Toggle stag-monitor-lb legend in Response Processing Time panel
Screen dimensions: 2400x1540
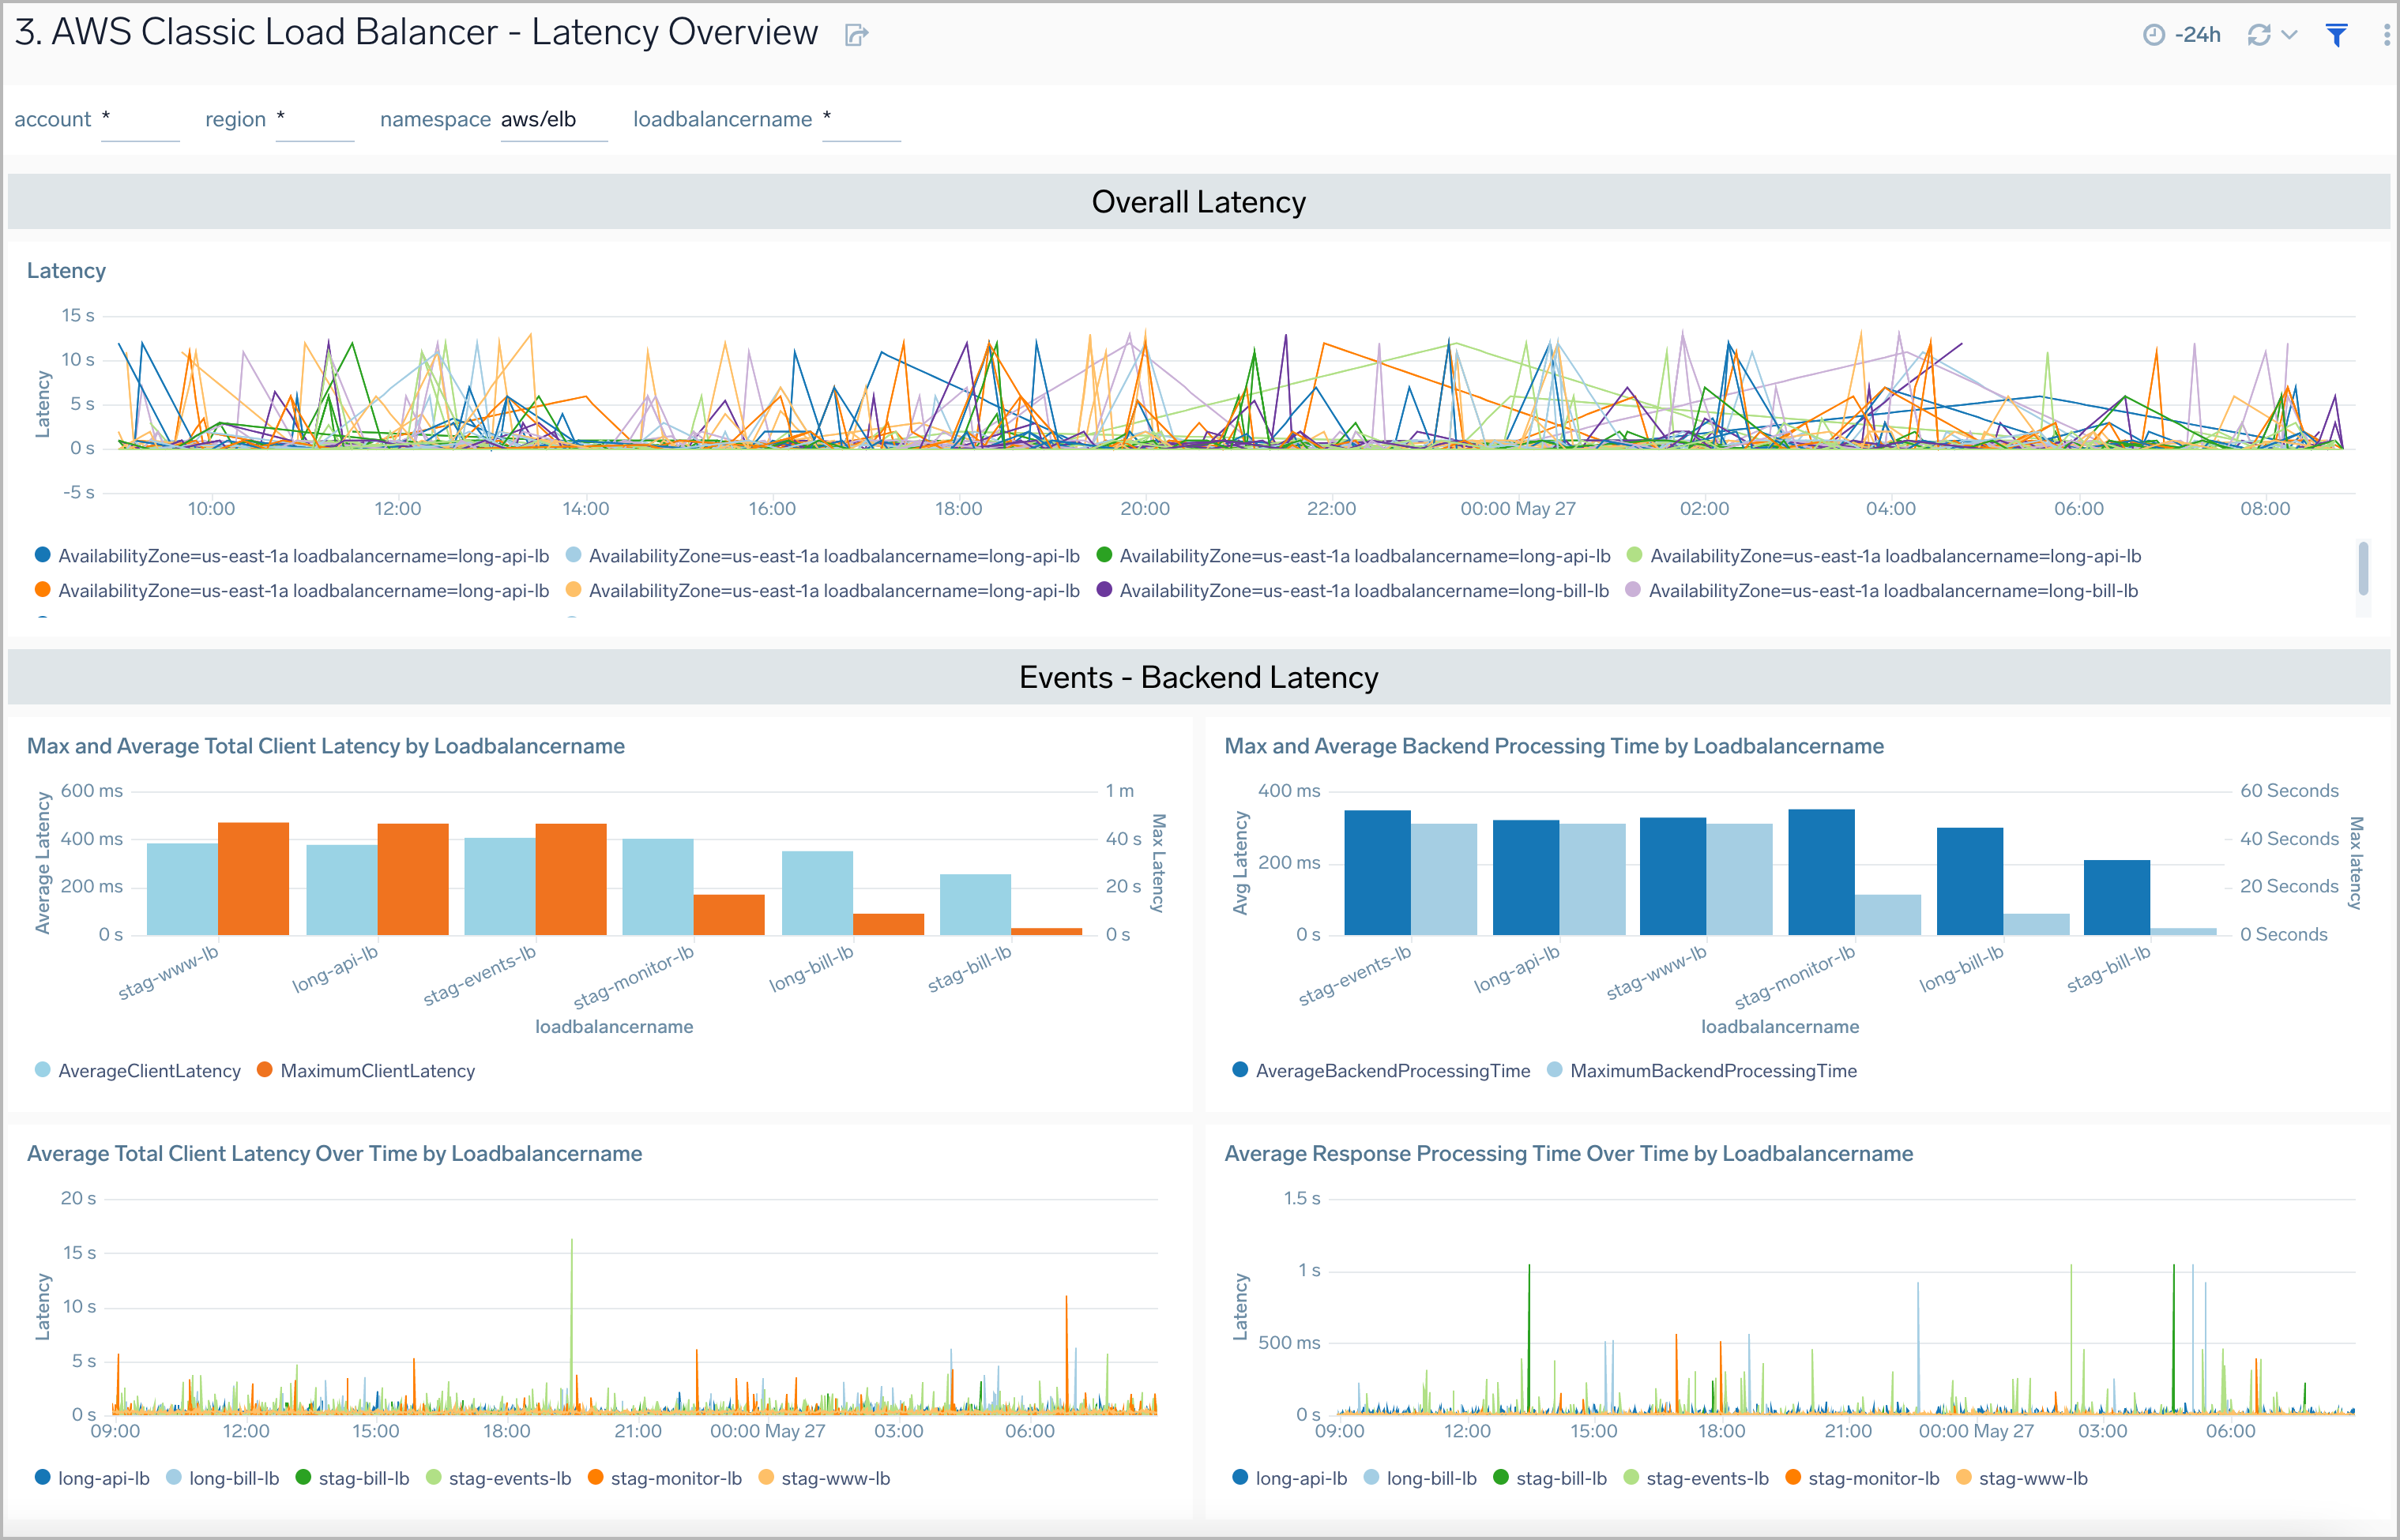click(1862, 1479)
